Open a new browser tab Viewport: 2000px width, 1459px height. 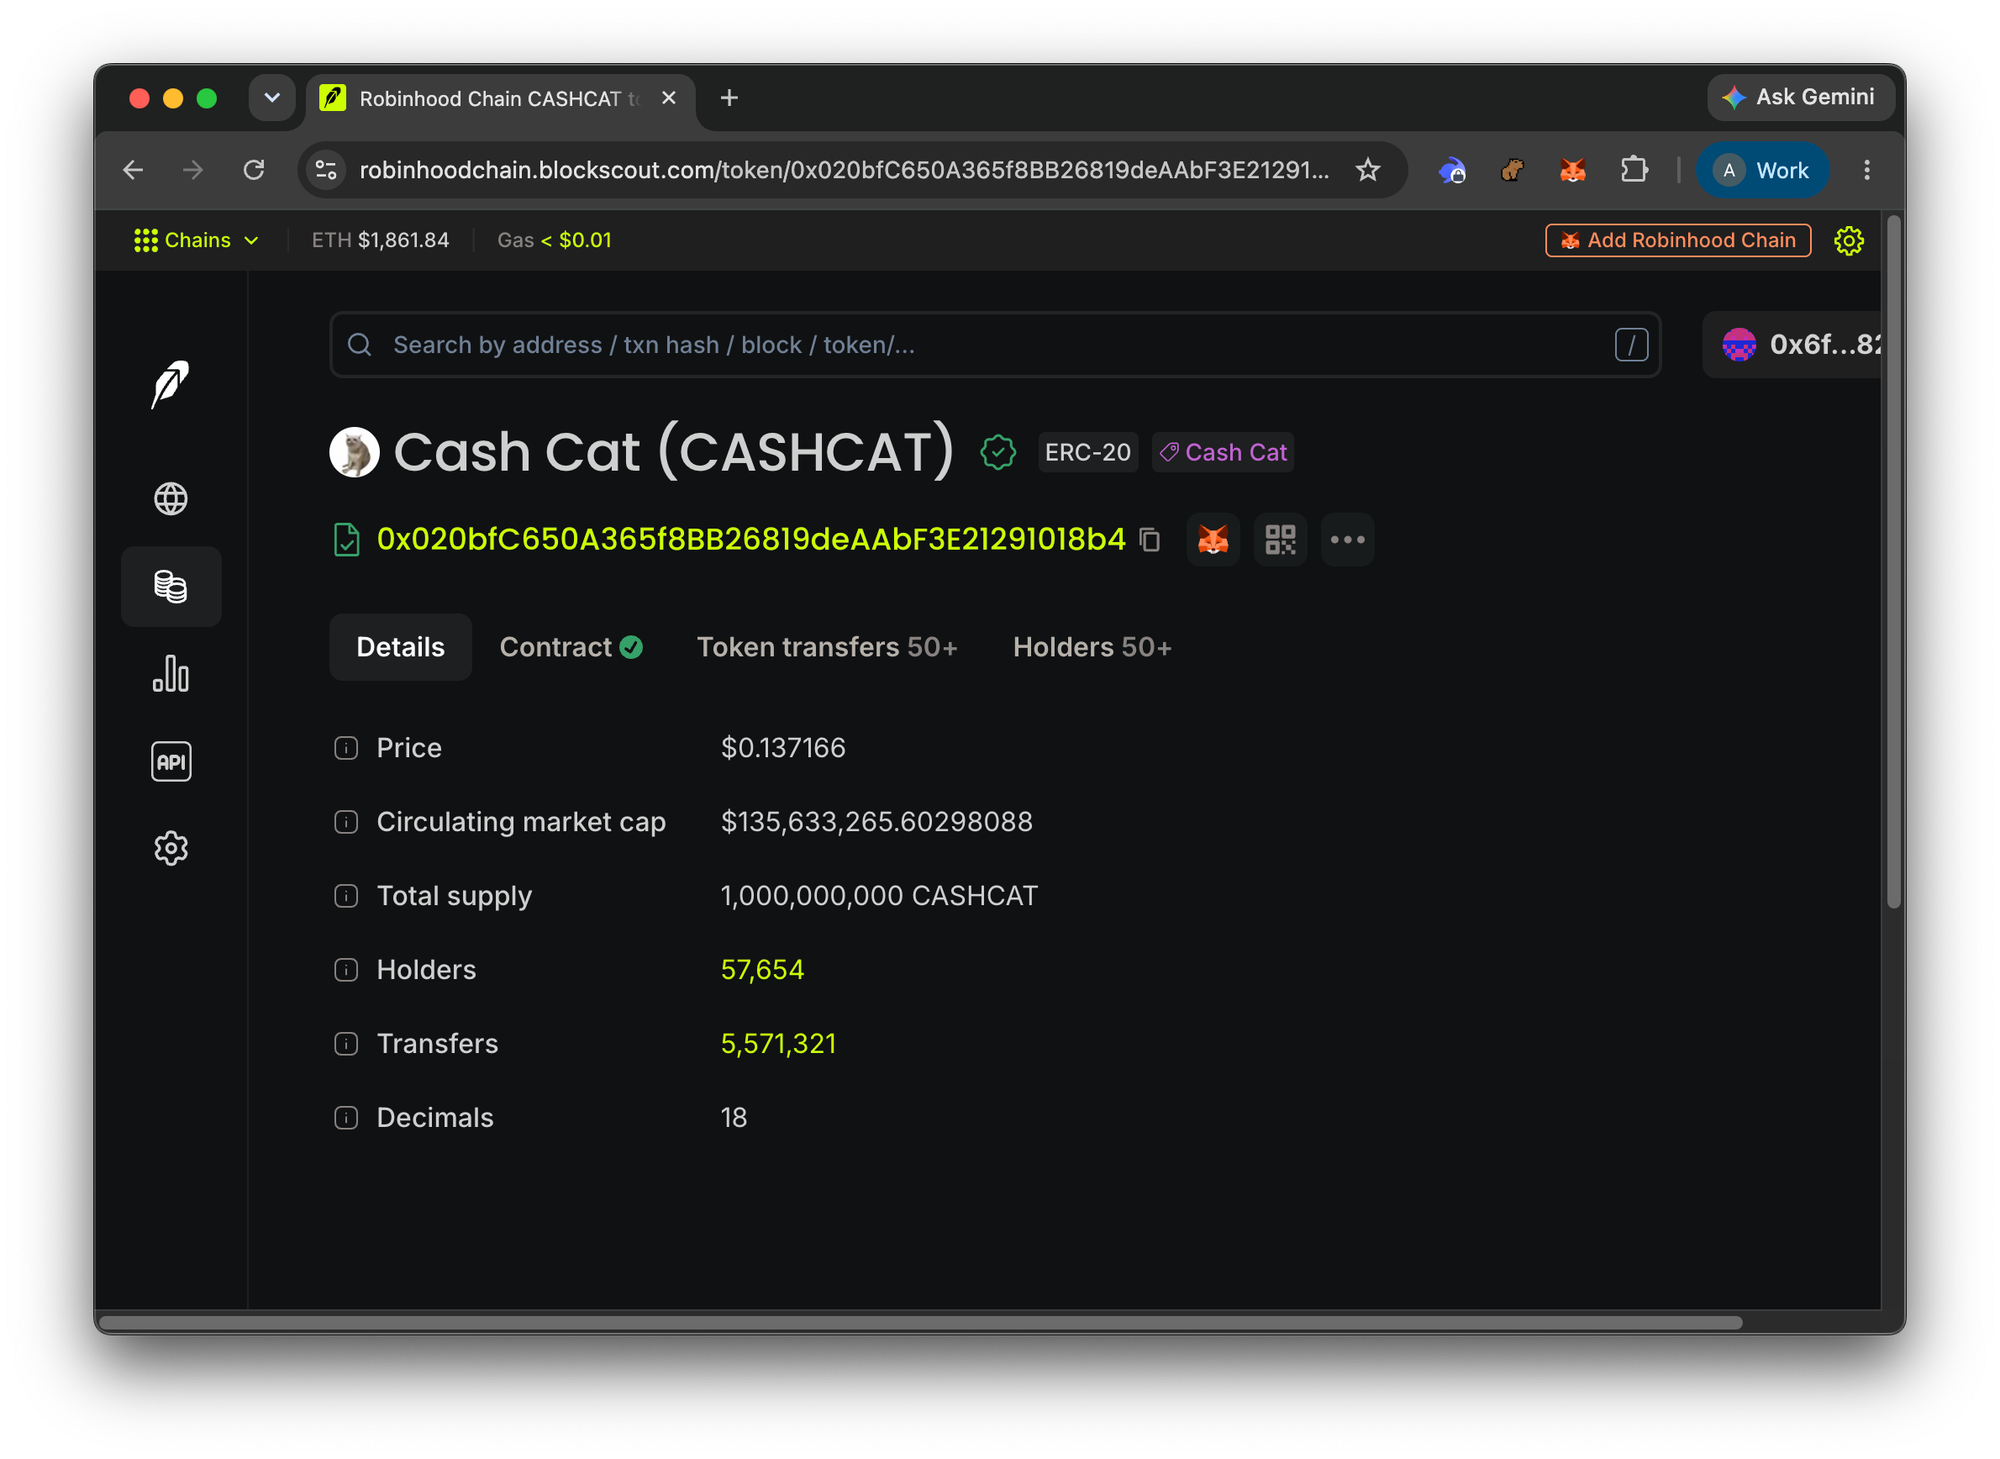[729, 98]
